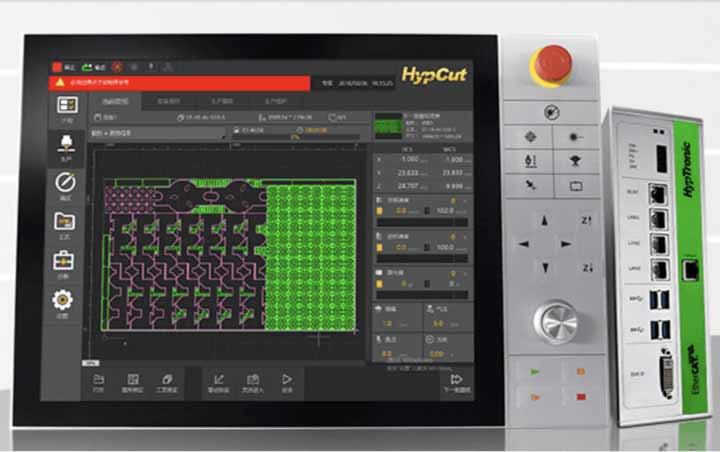Click the eraser-shaped process icon in bottom toolbar

click(166, 379)
